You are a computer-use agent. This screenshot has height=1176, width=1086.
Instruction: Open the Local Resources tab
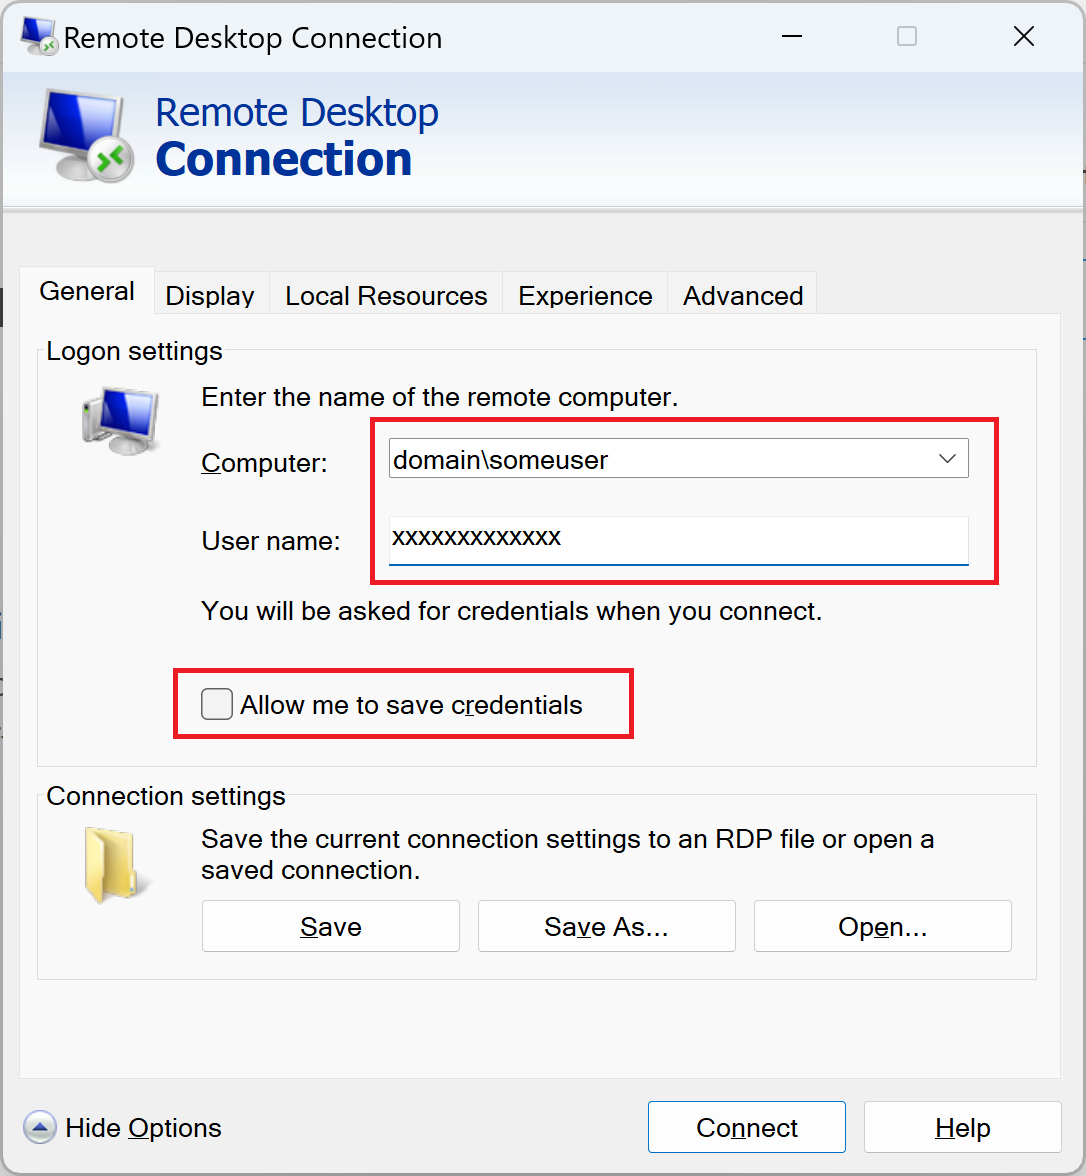pyautogui.click(x=385, y=295)
